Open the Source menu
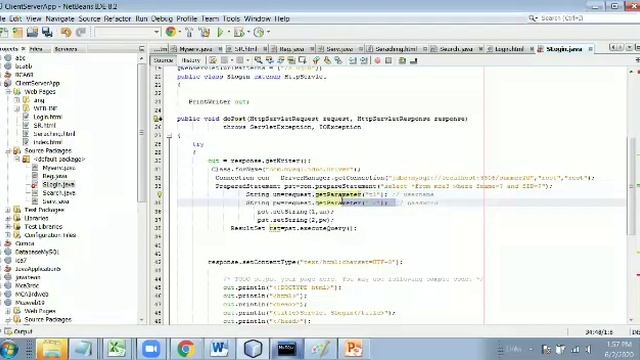The width and height of the screenshot is (640, 360). (x=89, y=19)
